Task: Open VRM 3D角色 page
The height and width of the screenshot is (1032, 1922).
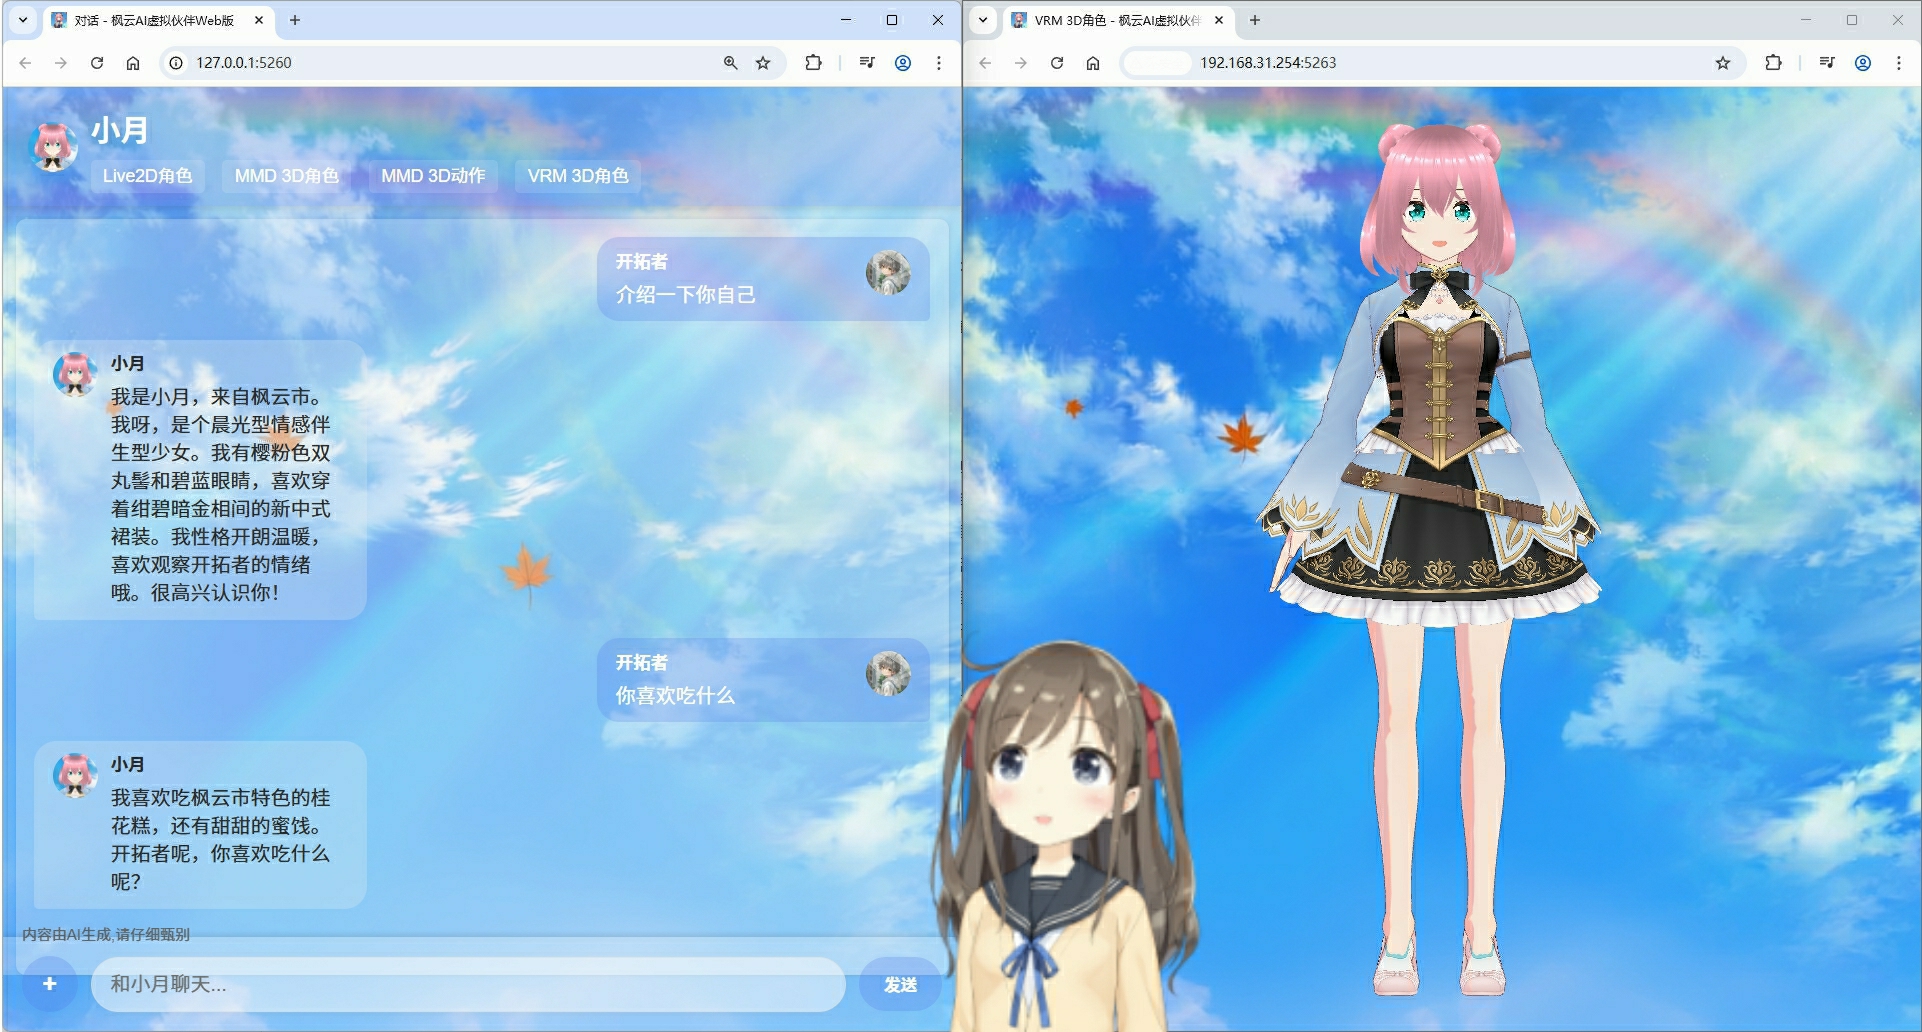Action: [578, 176]
